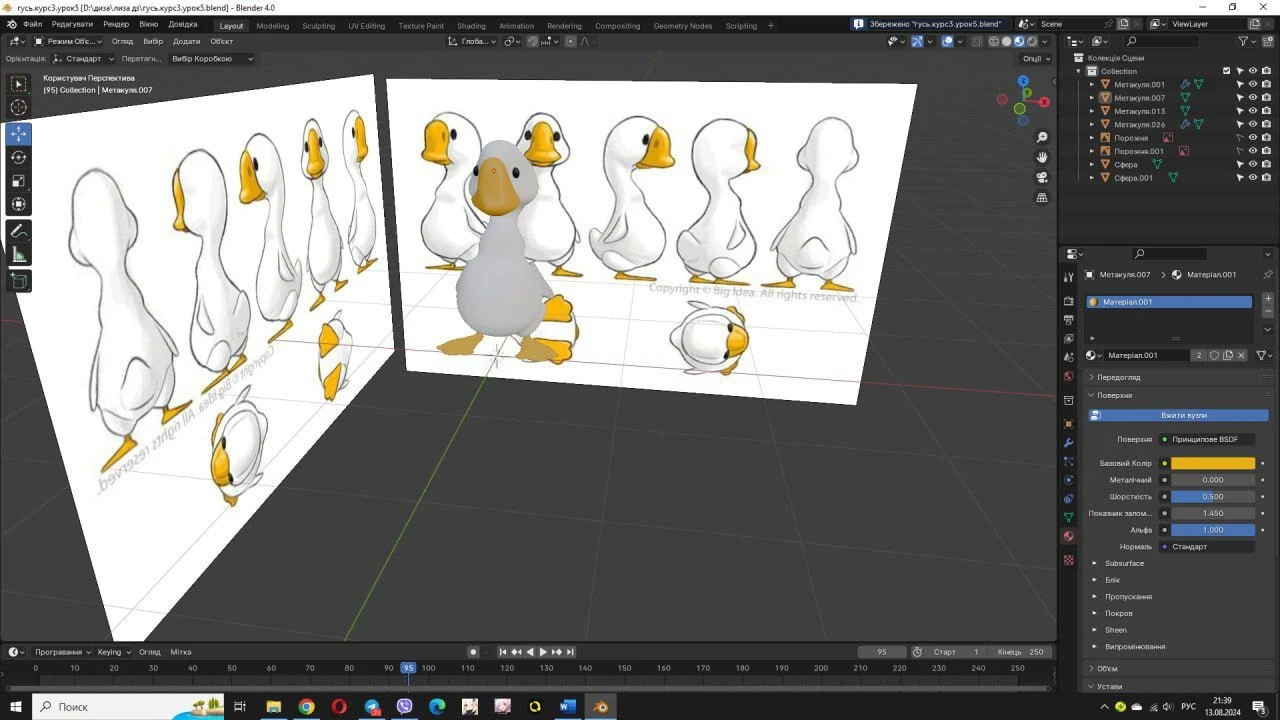Image resolution: width=1280 pixels, height=720 pixels.
Task: Activate the Transform tool
Action: [19, 204]
